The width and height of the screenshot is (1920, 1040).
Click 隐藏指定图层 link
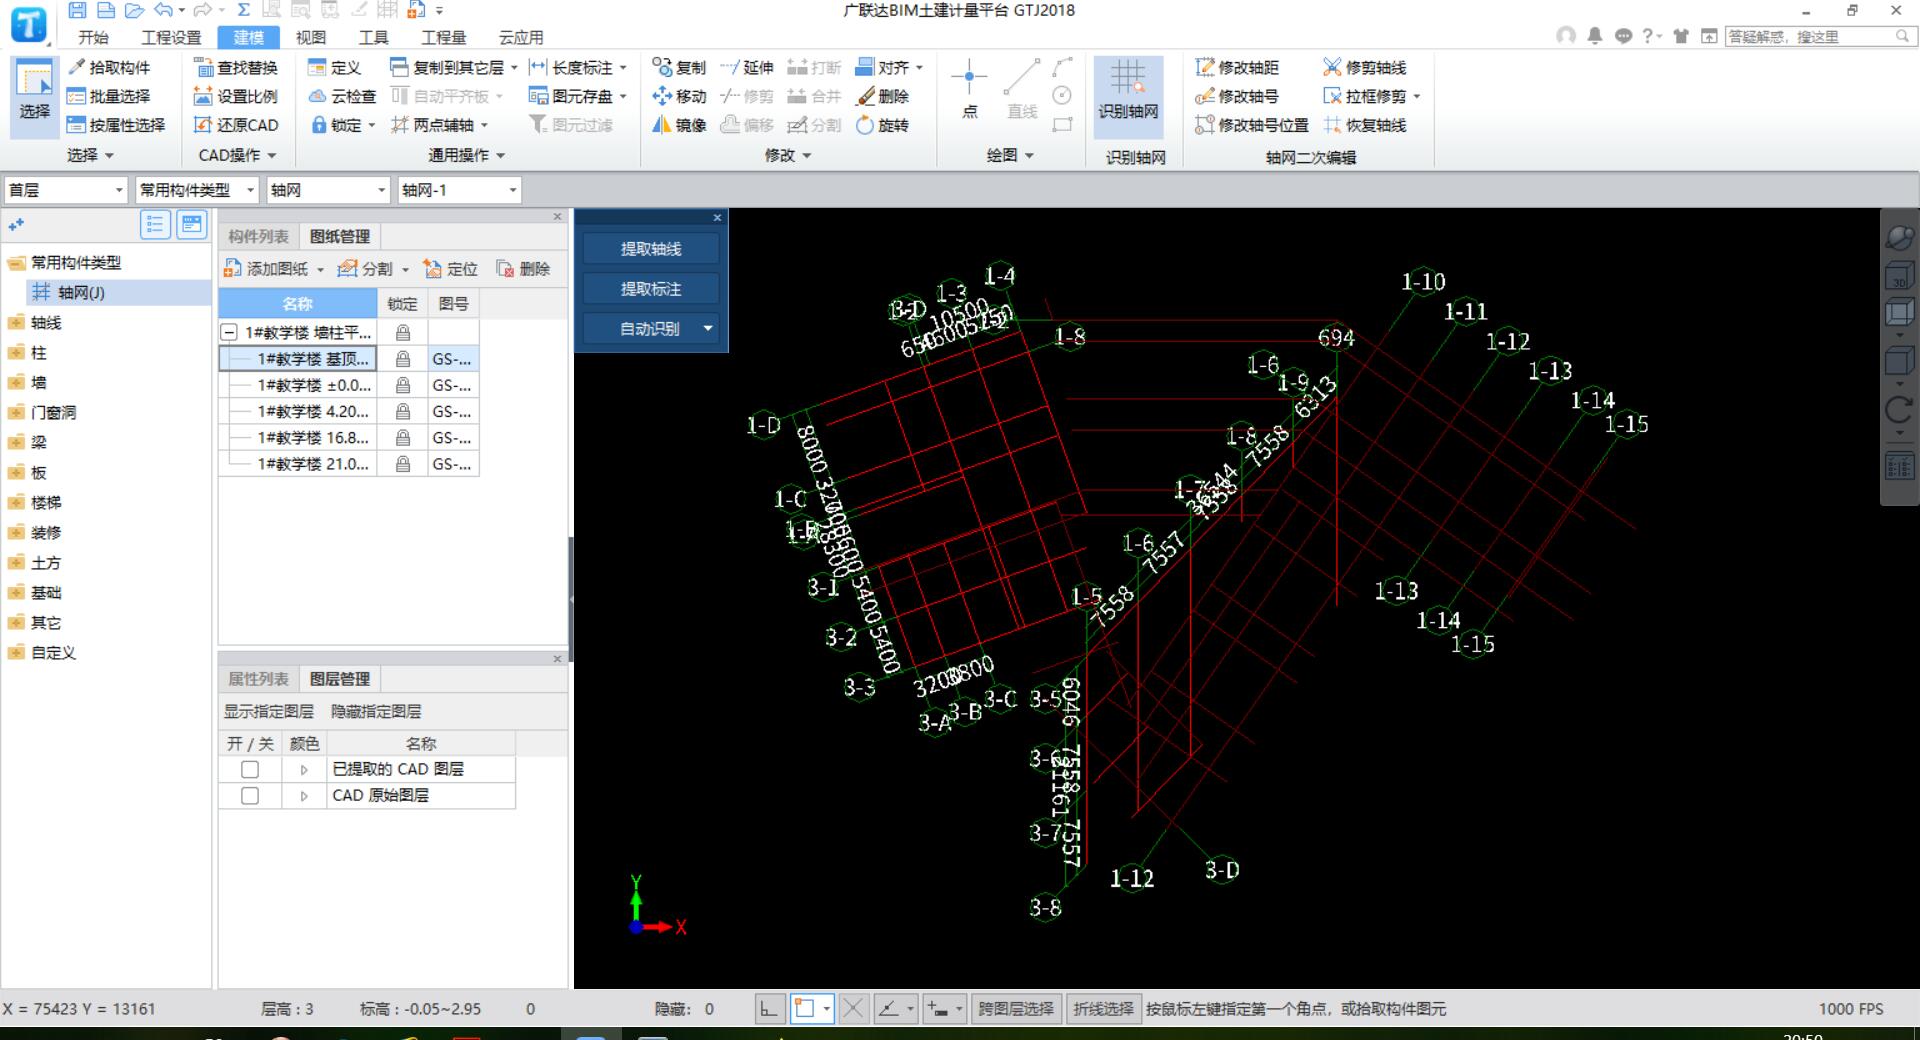377,712
